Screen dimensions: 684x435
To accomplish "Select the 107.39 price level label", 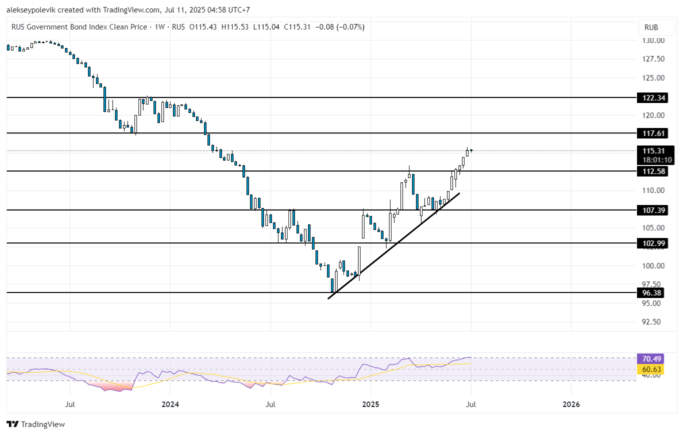I will [653, 210].
